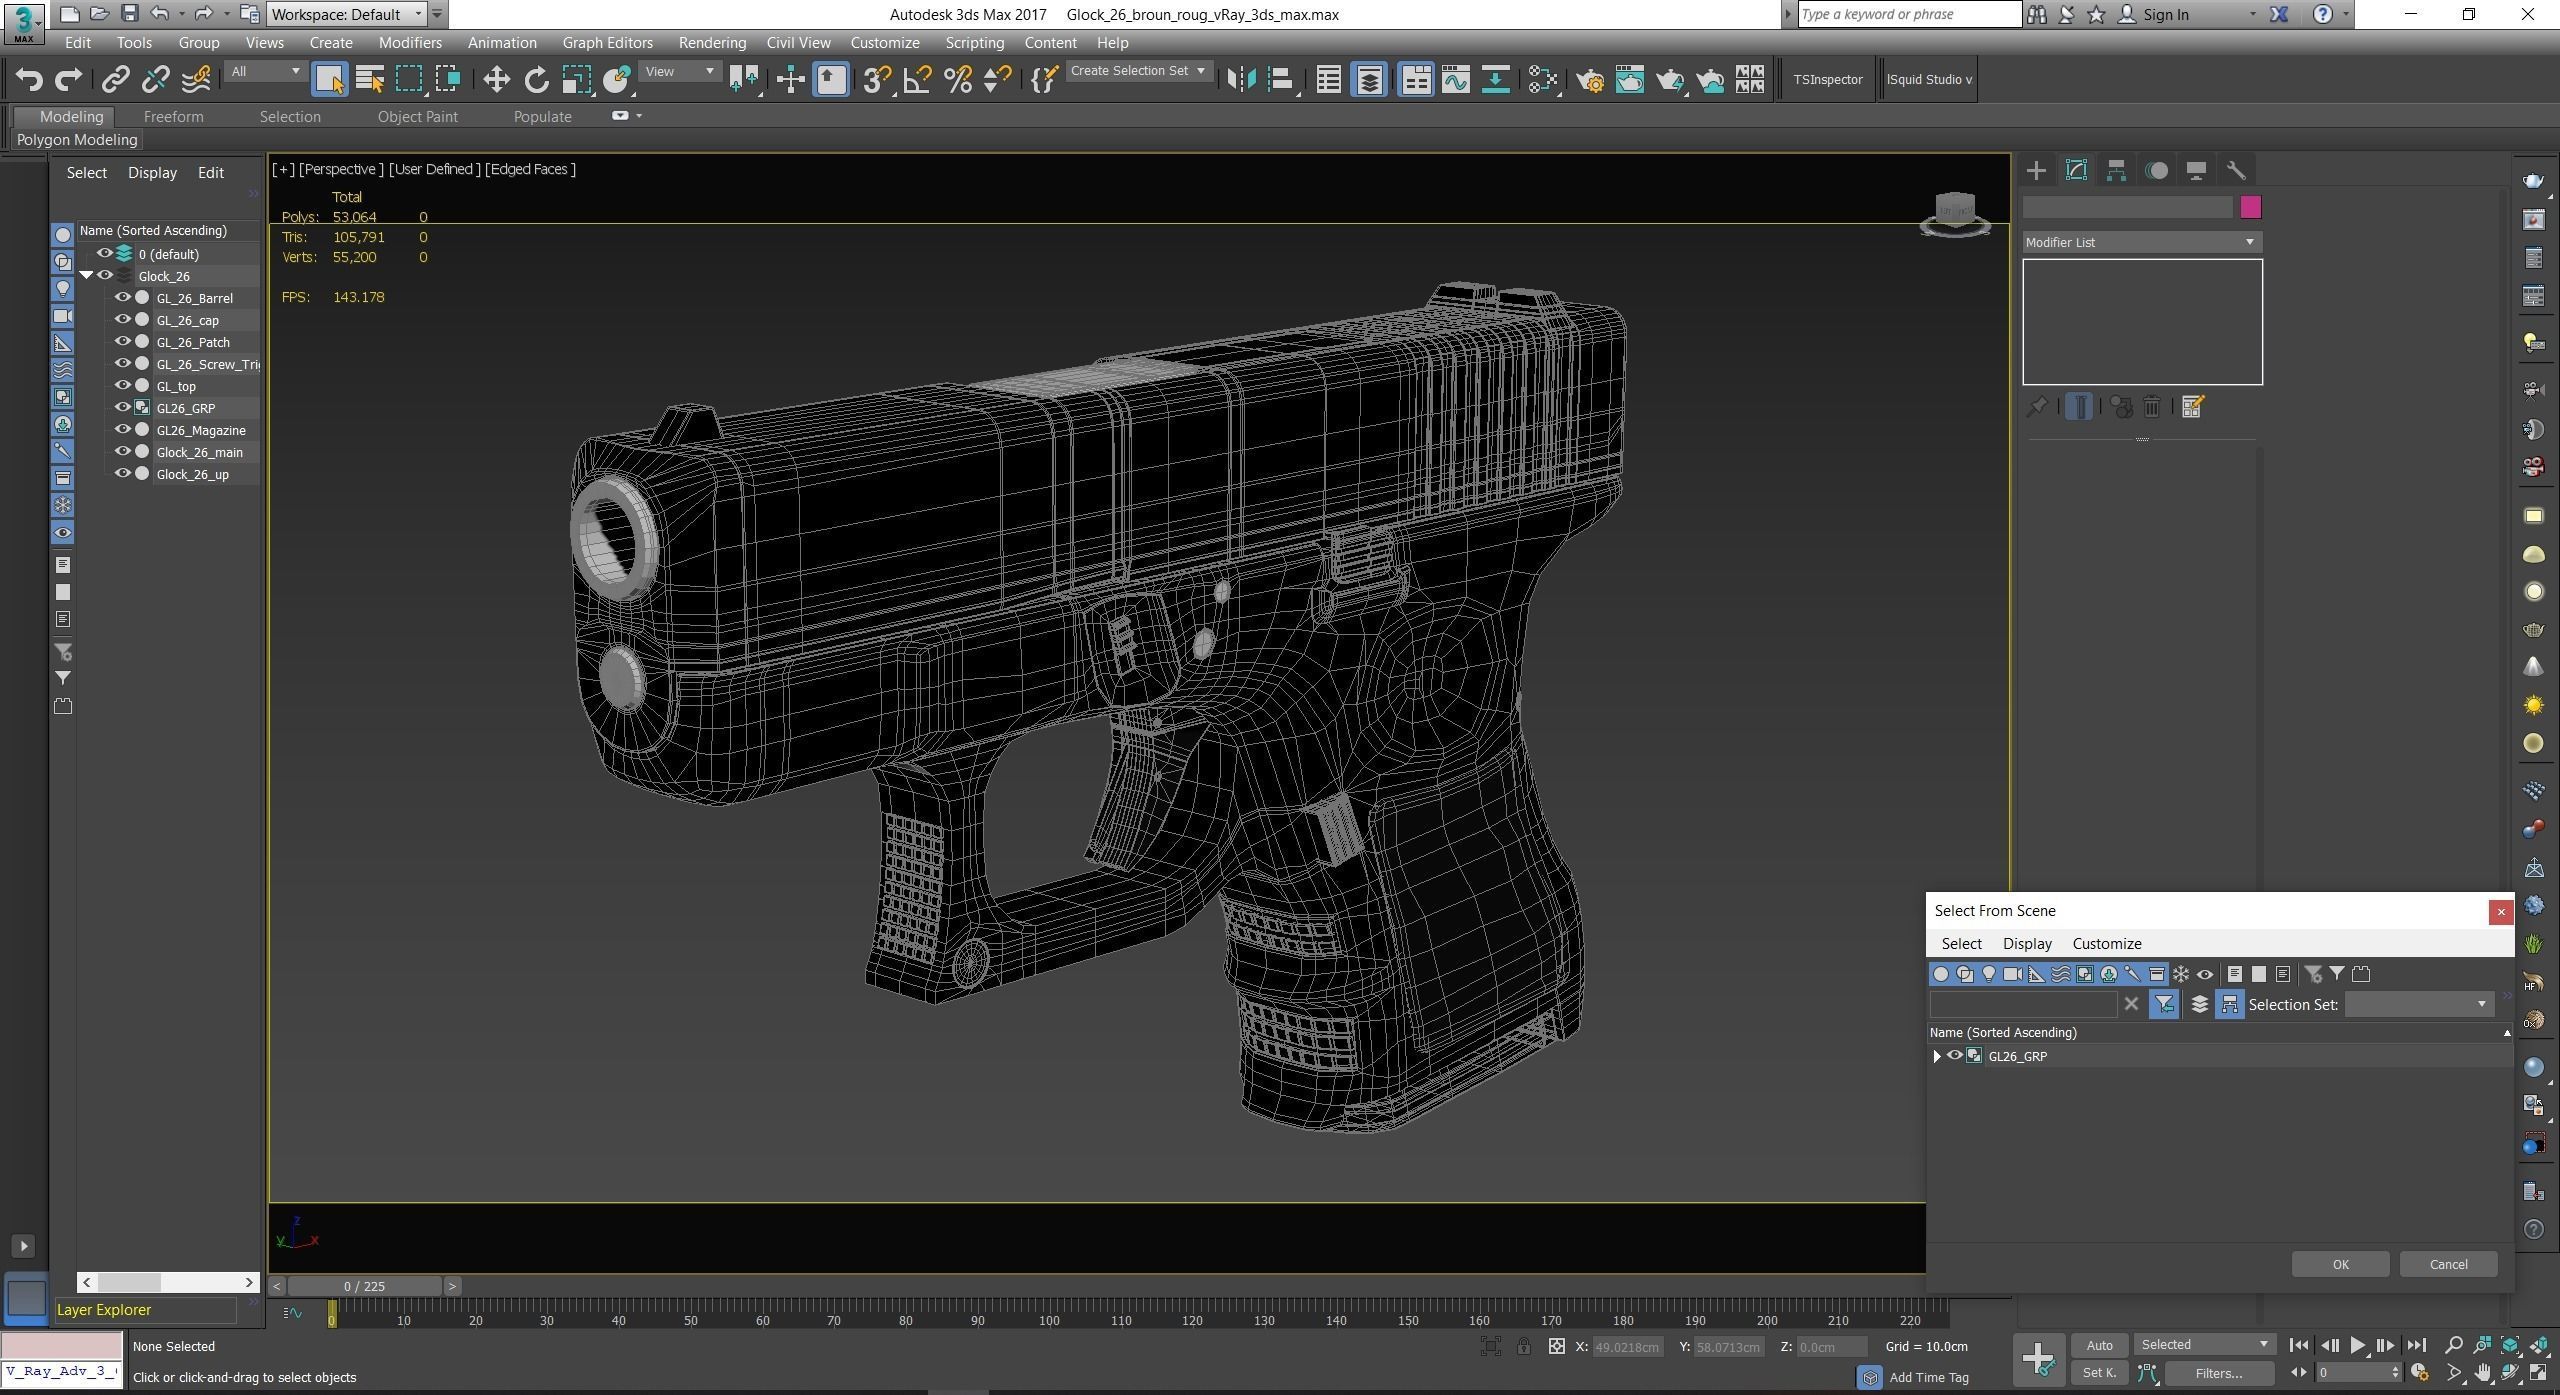The image size is (2560, 1395).
Task: Toggle Percent Snap in toolbar
Action: point(957,79)
